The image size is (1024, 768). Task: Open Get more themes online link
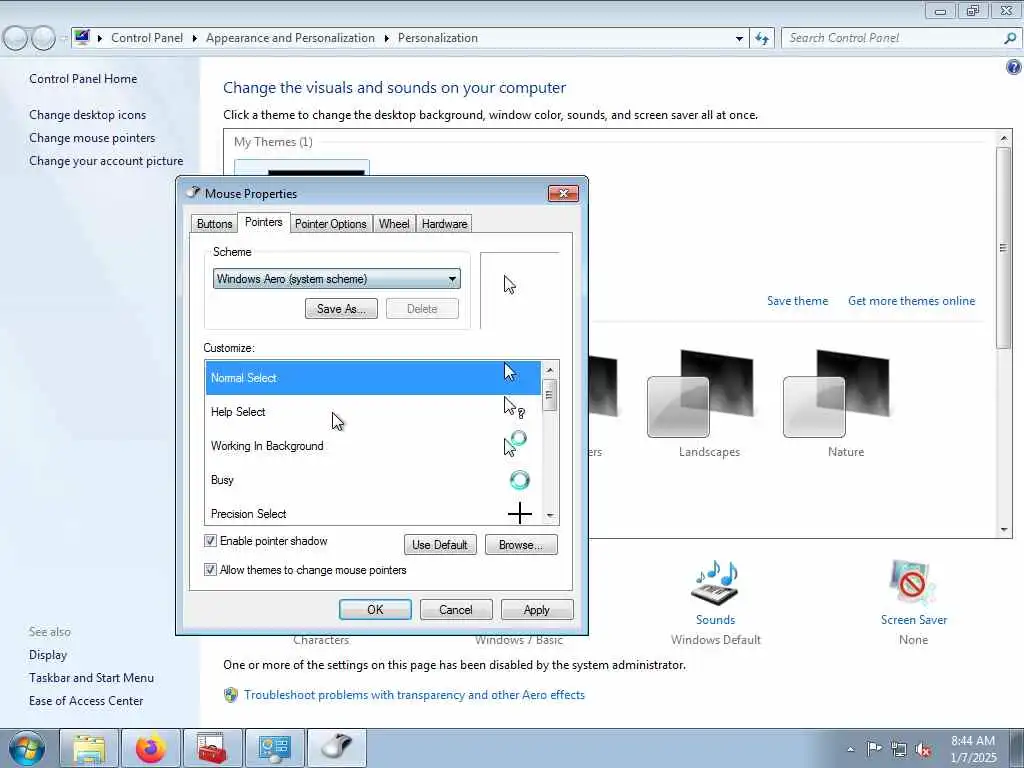[911, 301]
